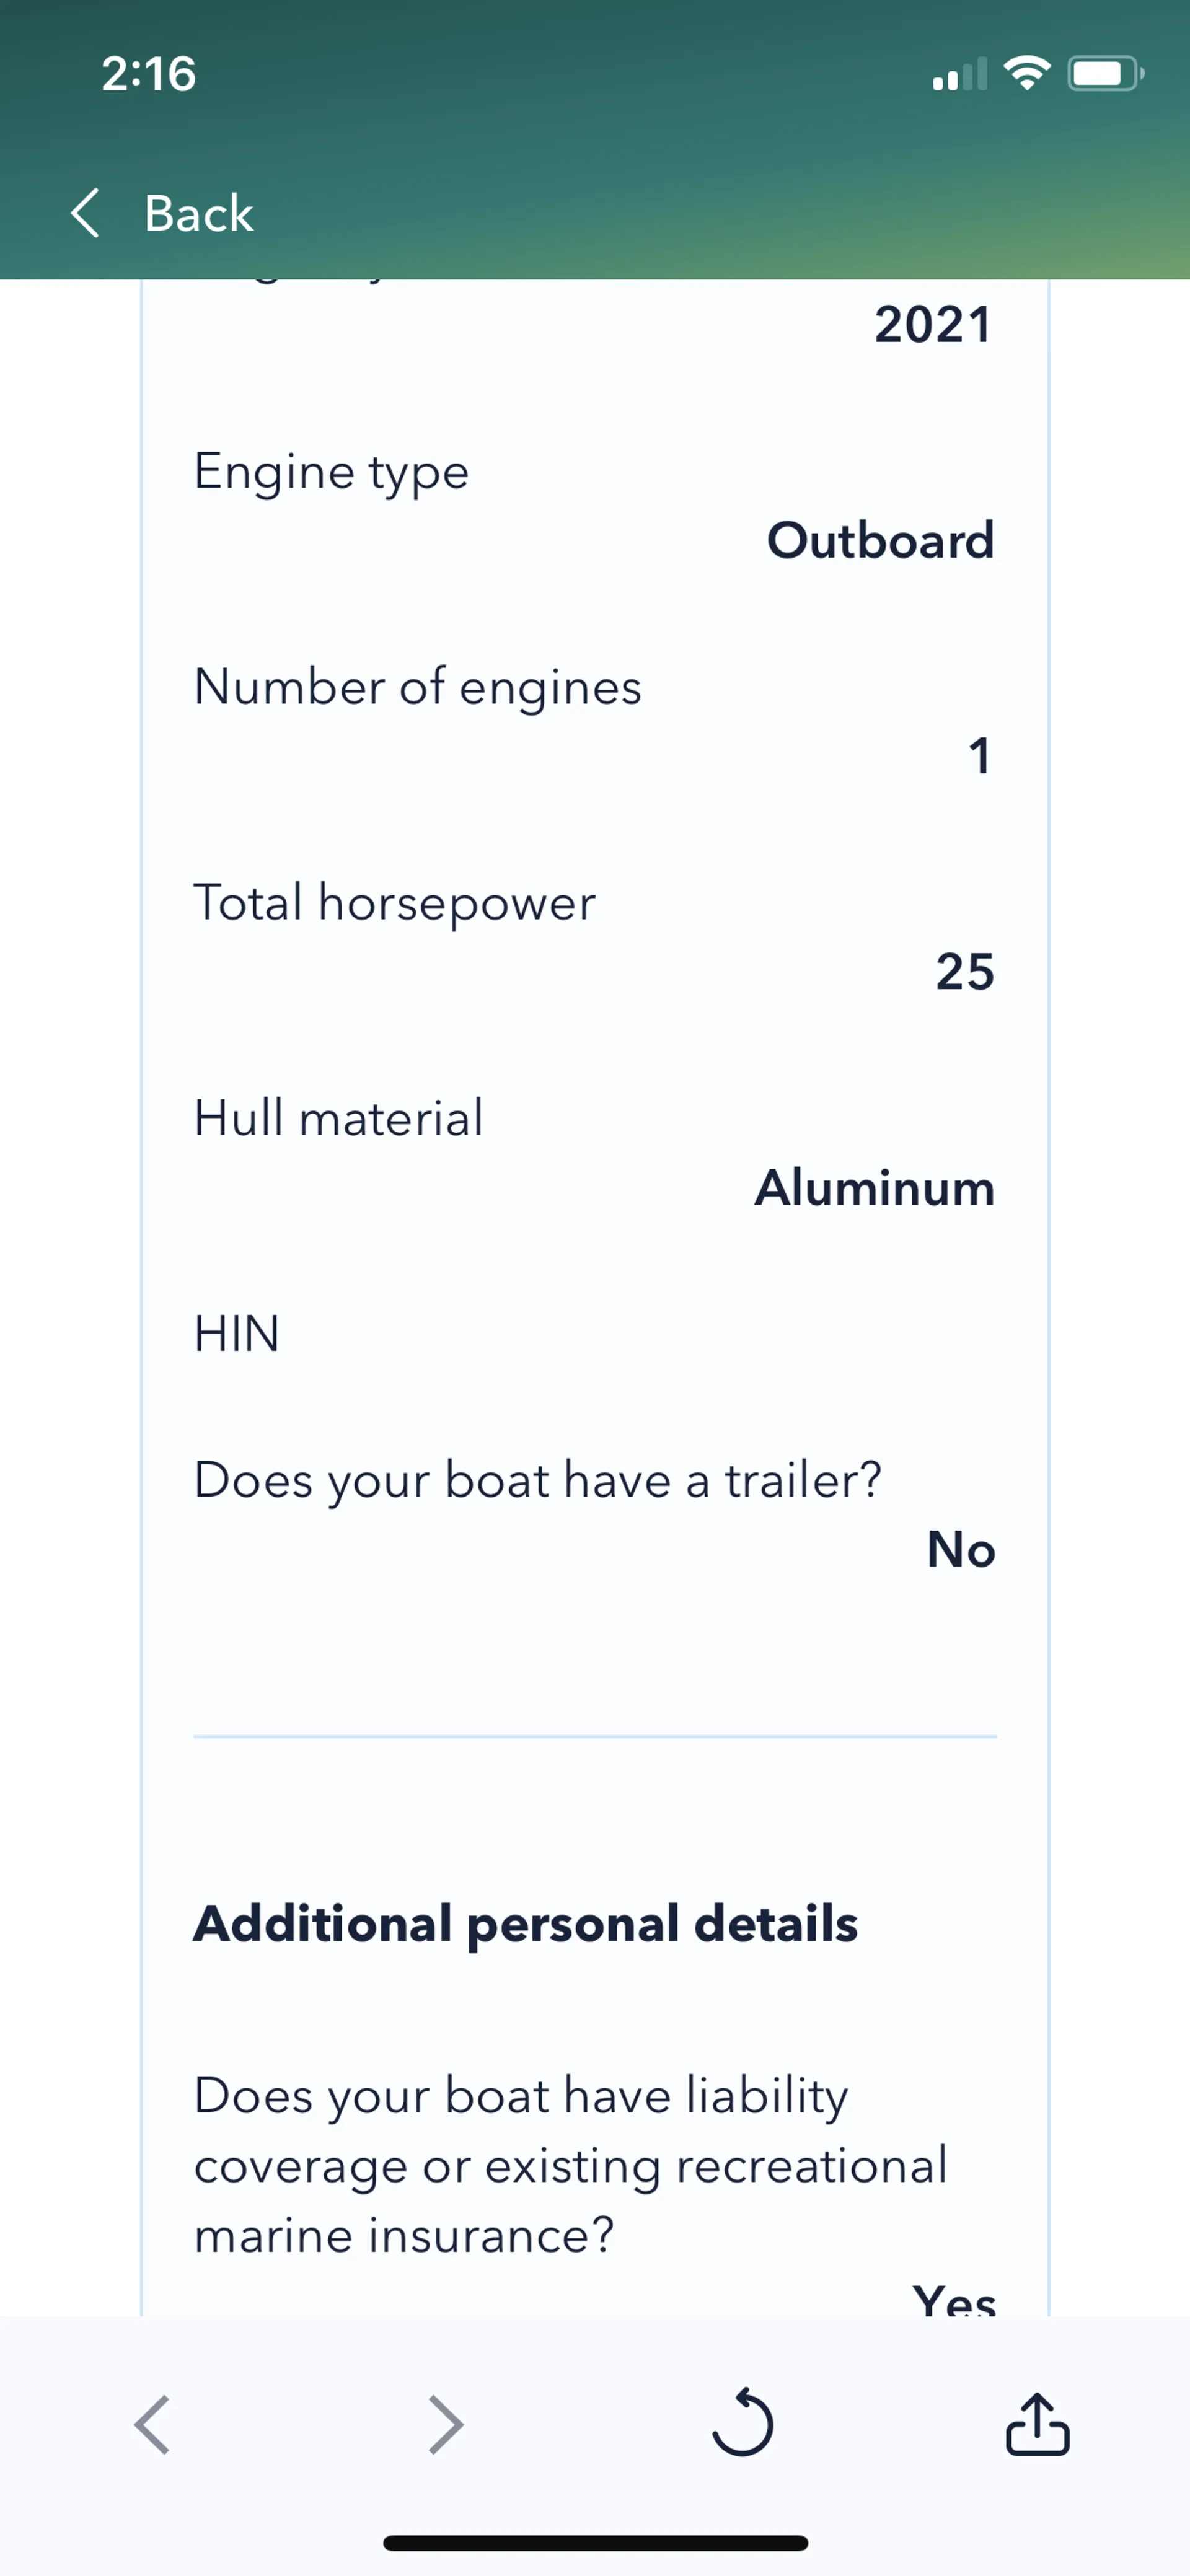The height and width of the screenshot is (2576, 1190).
Task: Tap the Aluminum hull material value
Action: pos(874,1187)
